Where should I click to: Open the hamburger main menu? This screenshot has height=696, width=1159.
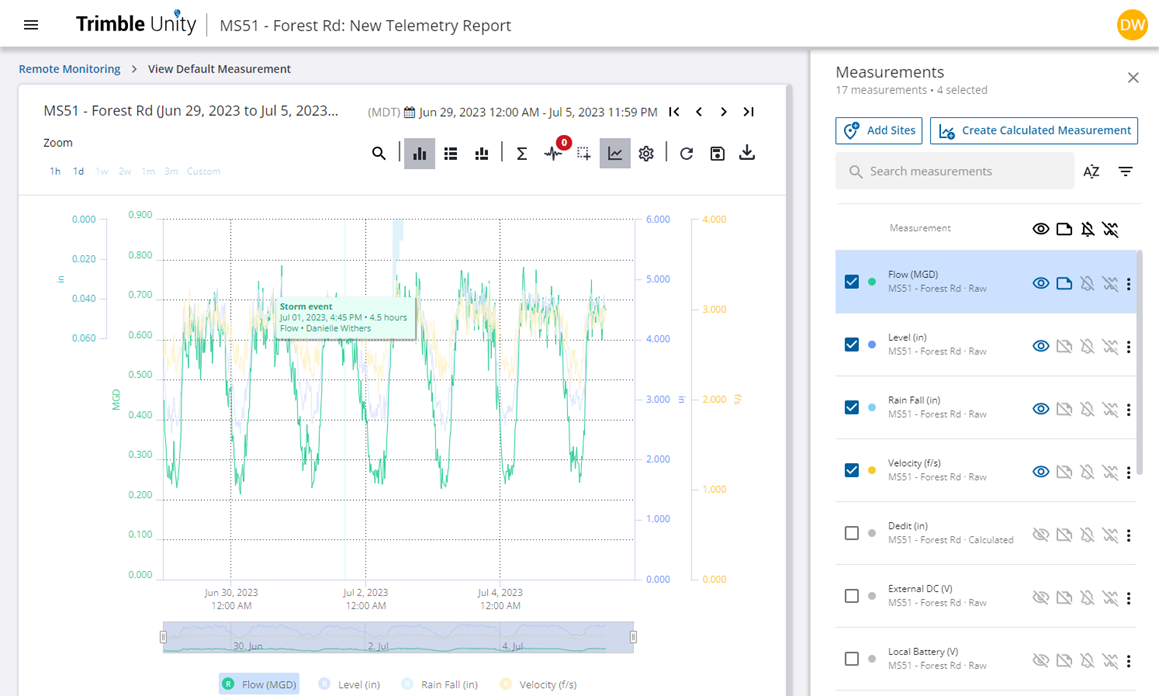31,25
